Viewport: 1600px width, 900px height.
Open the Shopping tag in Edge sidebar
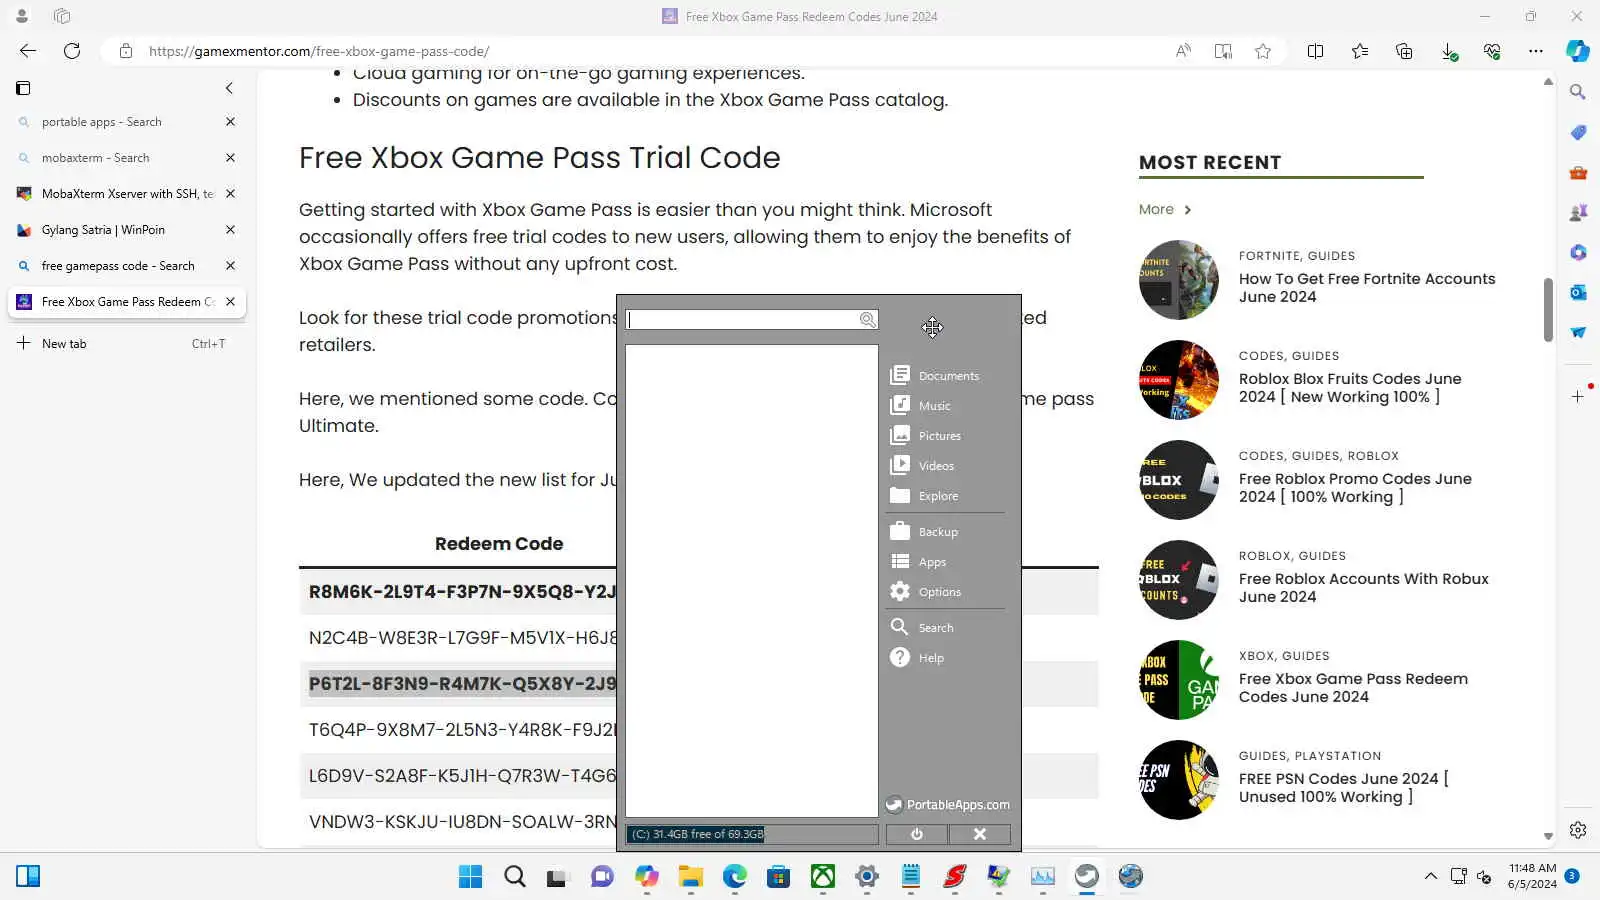1578,132
